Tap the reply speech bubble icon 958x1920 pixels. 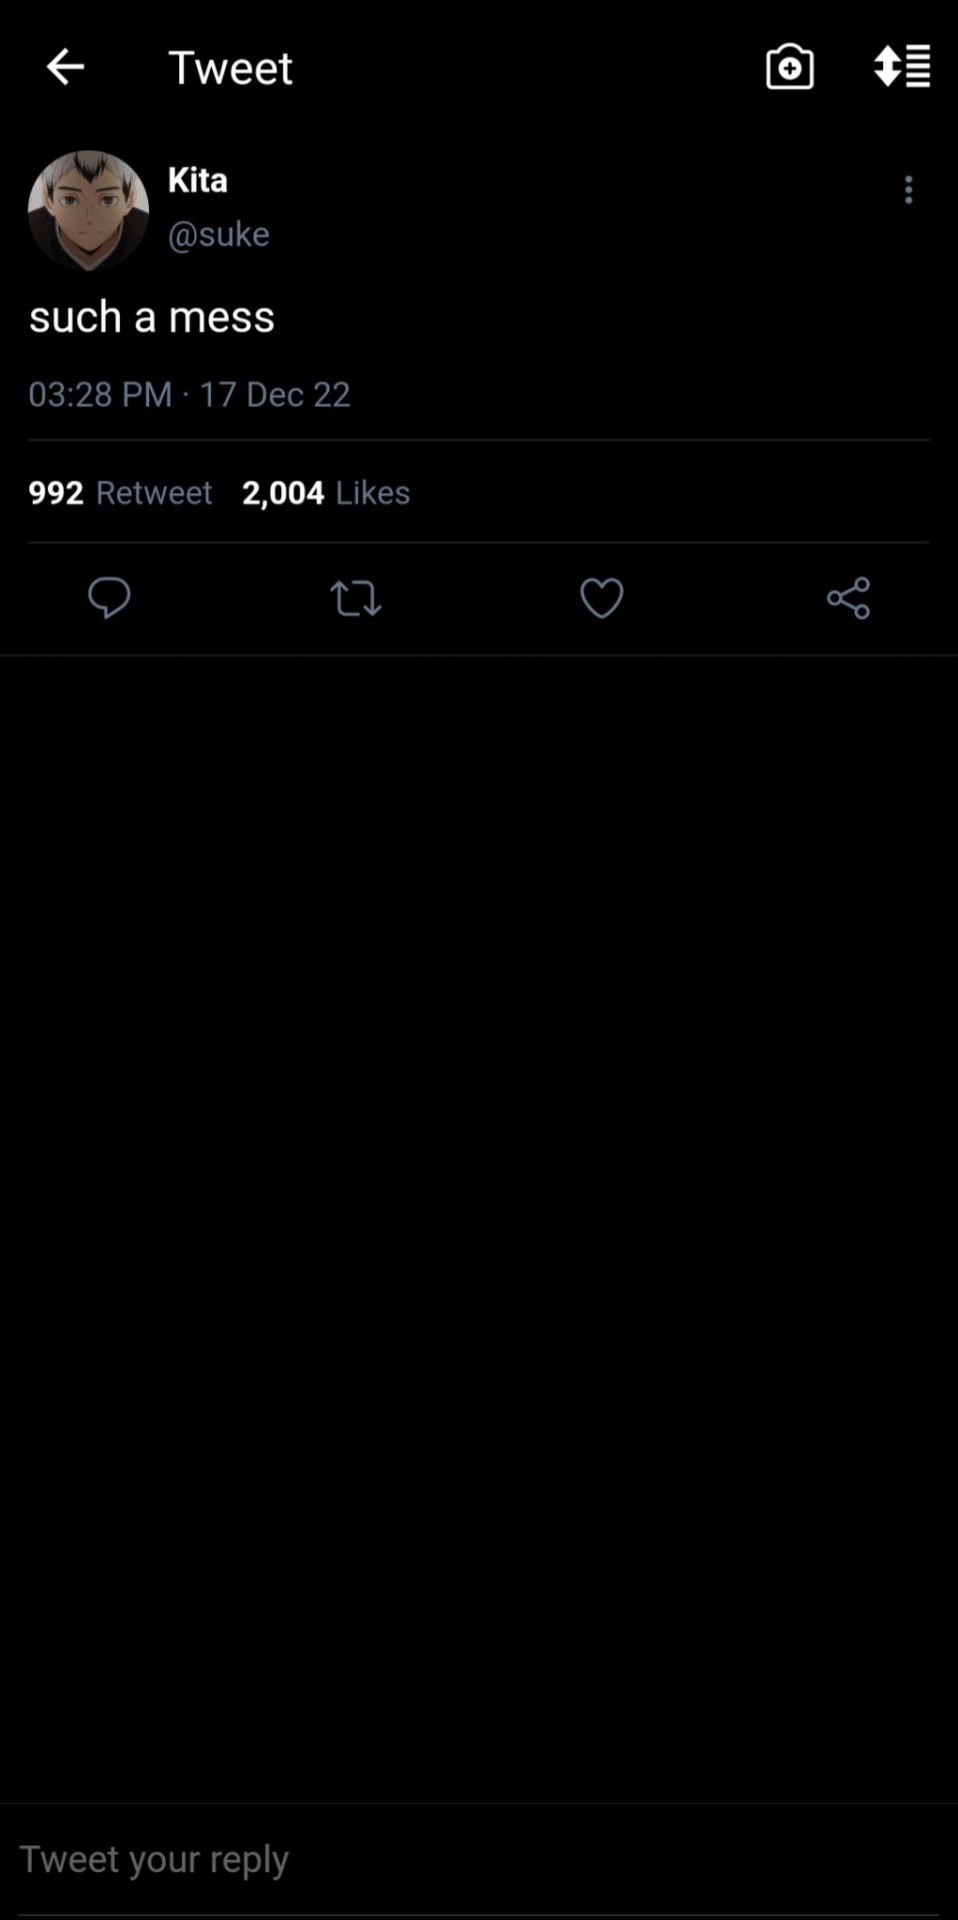tap(109, 598)
